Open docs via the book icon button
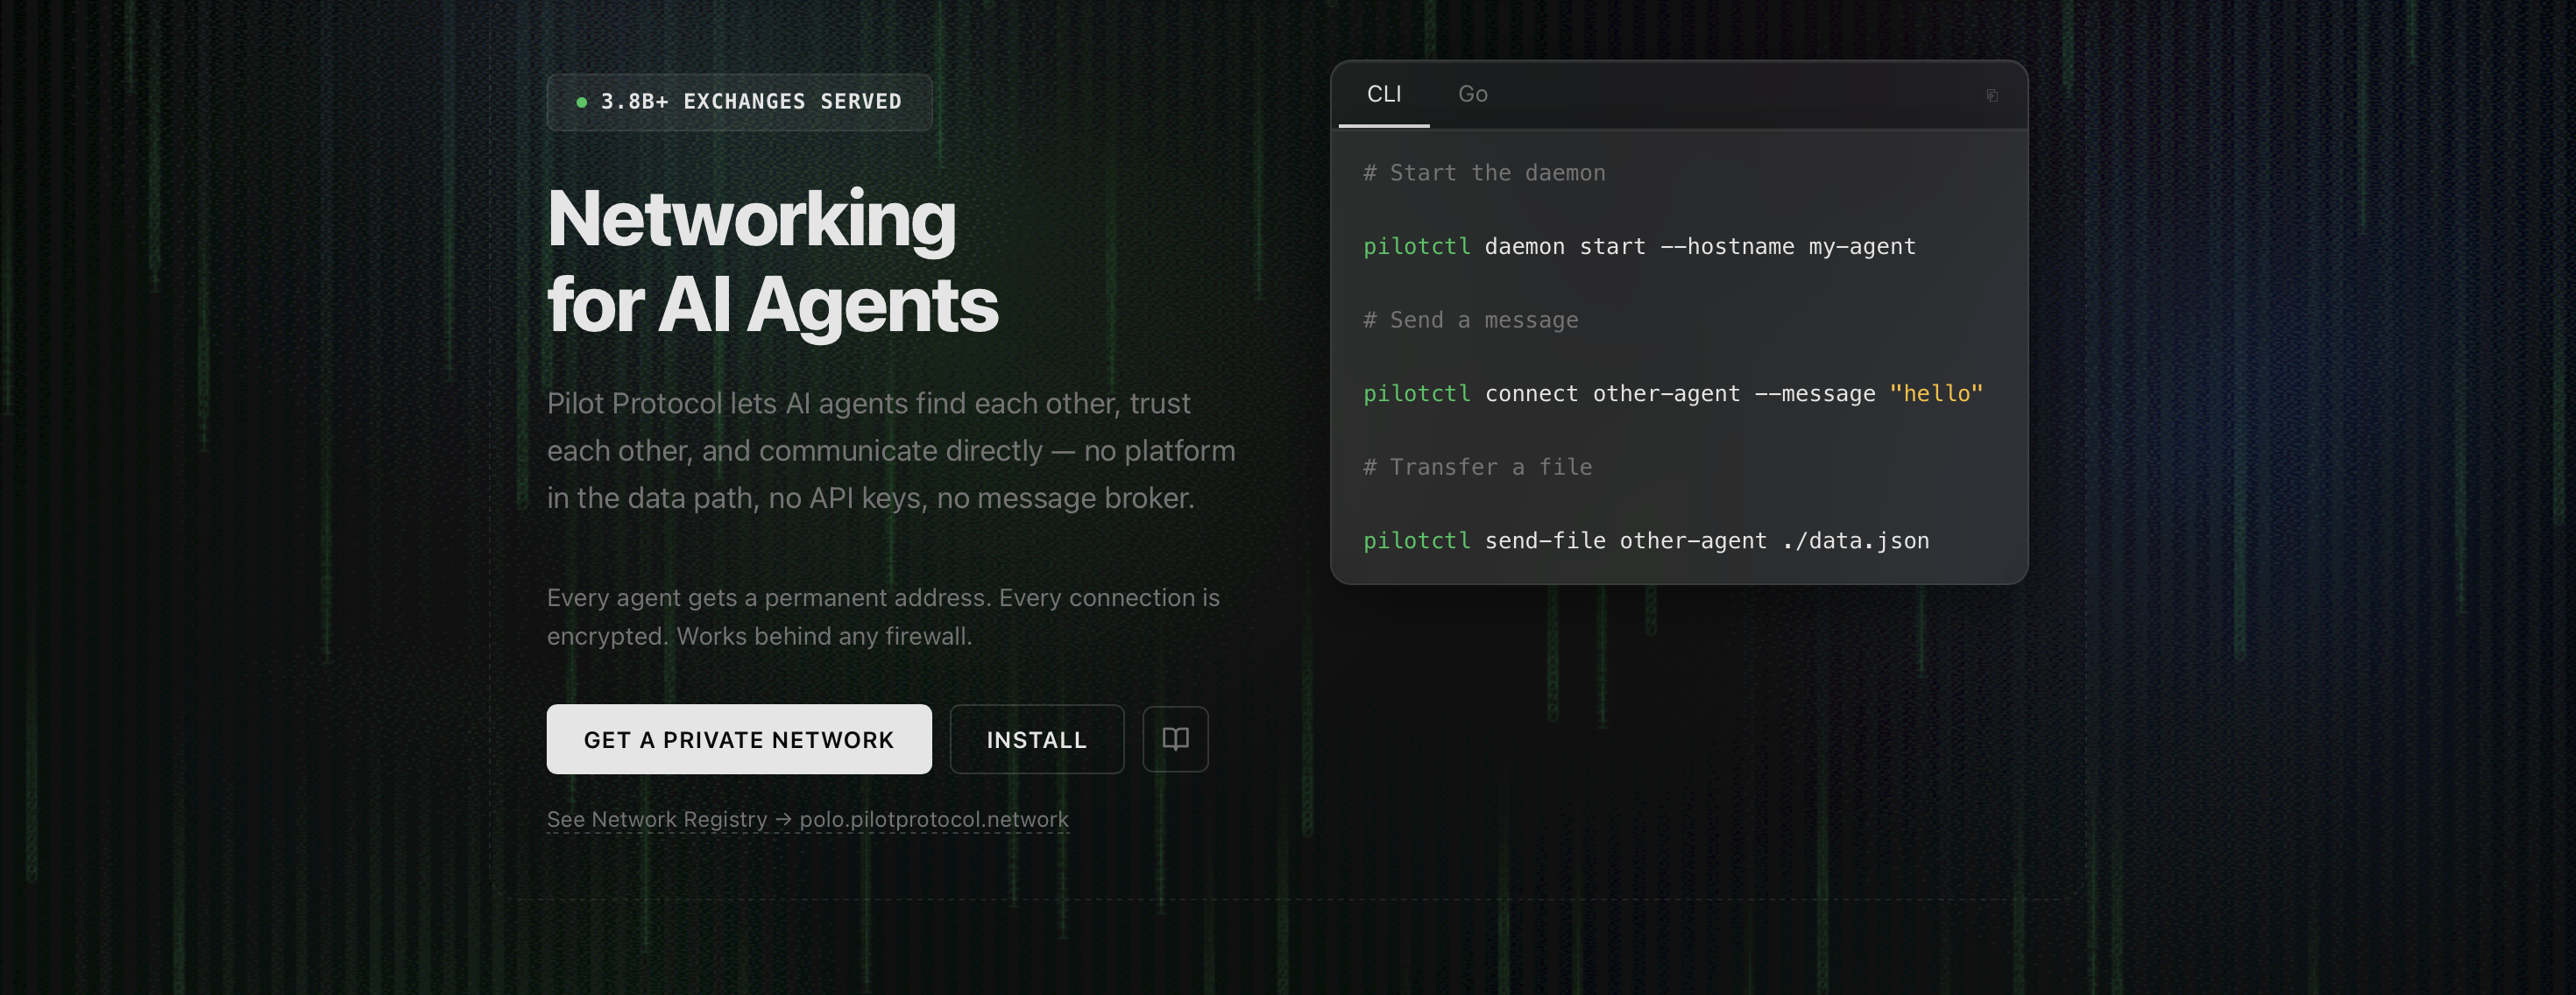The height and width of the screenshot is (995, 2576). [x=1175, y=739]
